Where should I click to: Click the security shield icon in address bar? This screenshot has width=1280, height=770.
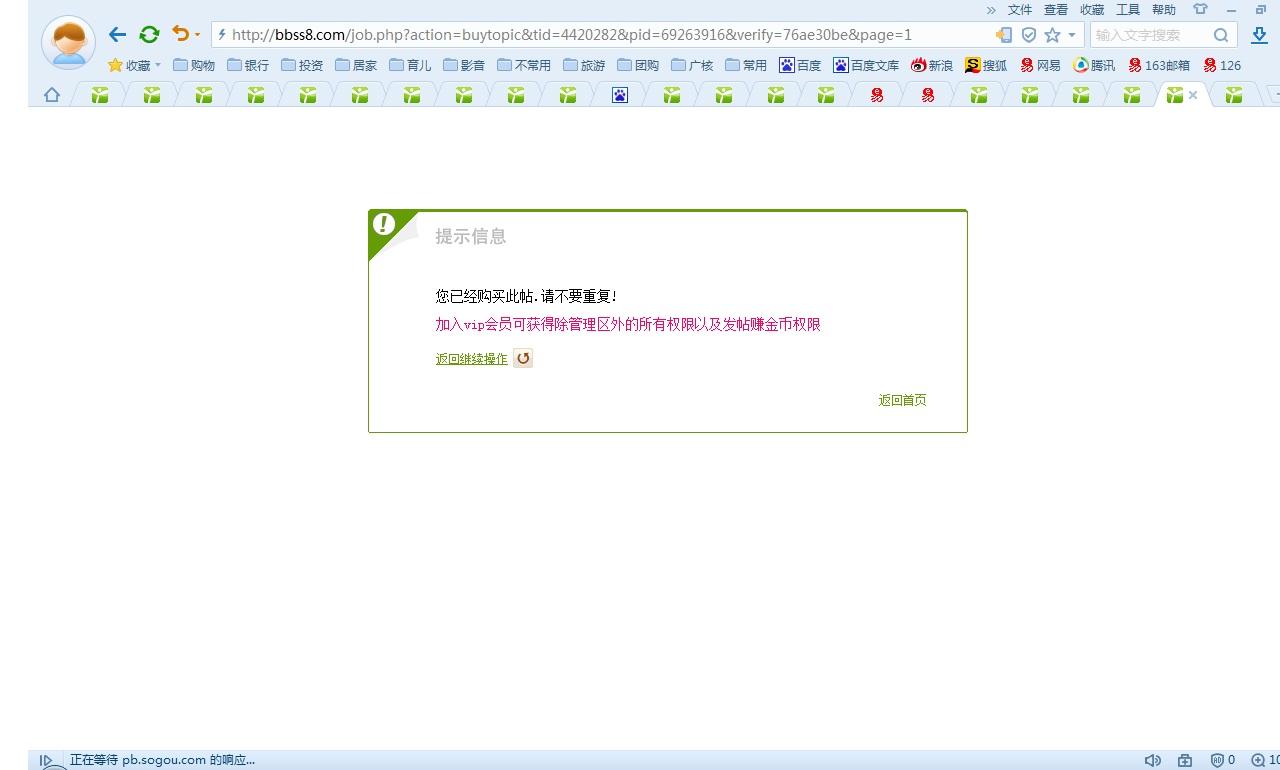pyautogui.click(x=1028, y=35)
